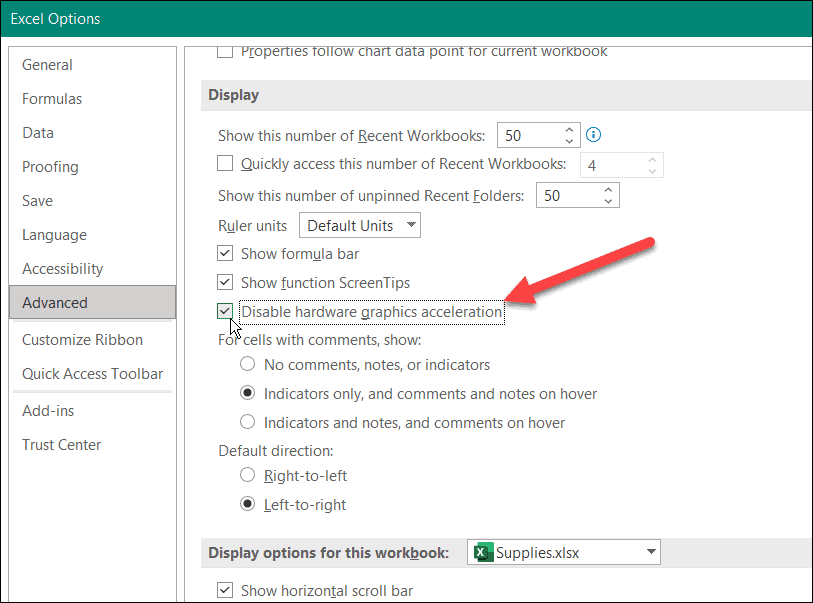Viewport: 813px width, 603px height.
Task: Choose Indicators and notes, comments on hover
Action: pos(247,423)
